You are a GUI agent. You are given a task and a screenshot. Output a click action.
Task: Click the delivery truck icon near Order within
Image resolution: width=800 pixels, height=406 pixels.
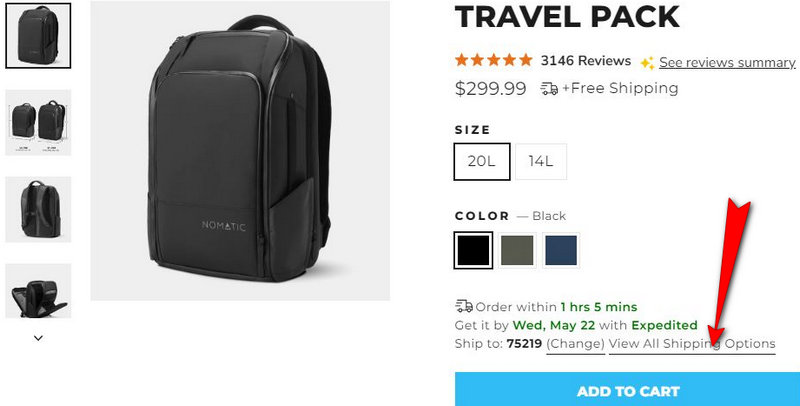click(x=464, y=306)
